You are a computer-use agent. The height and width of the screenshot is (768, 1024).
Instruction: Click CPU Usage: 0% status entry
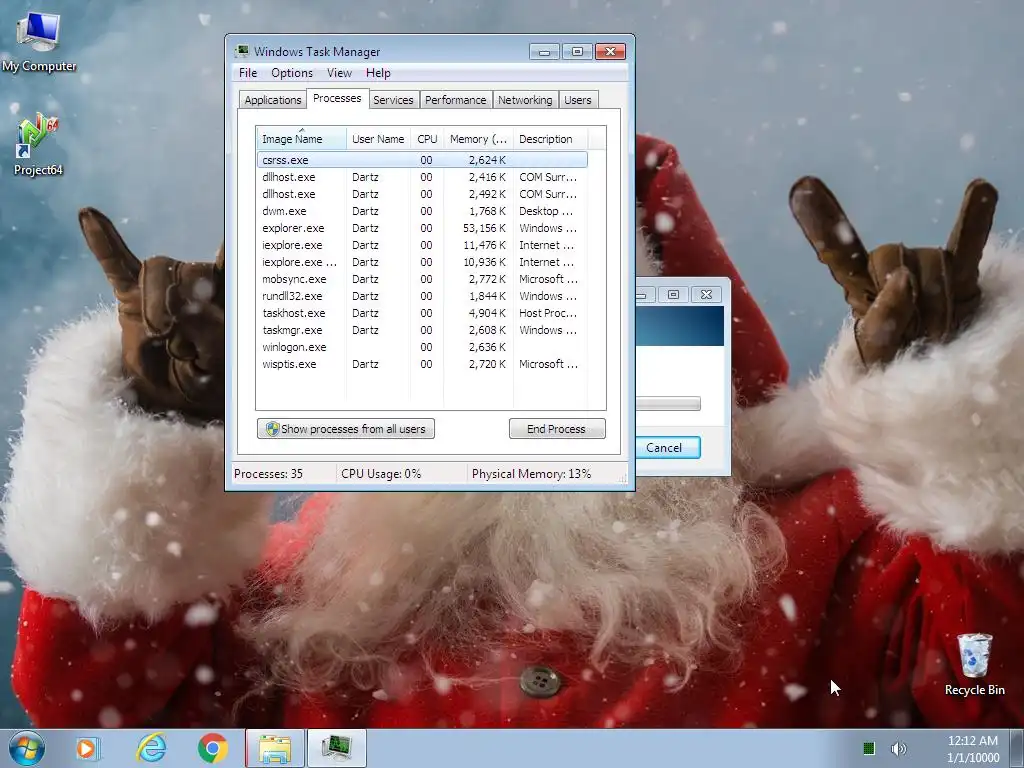[381, 473]
